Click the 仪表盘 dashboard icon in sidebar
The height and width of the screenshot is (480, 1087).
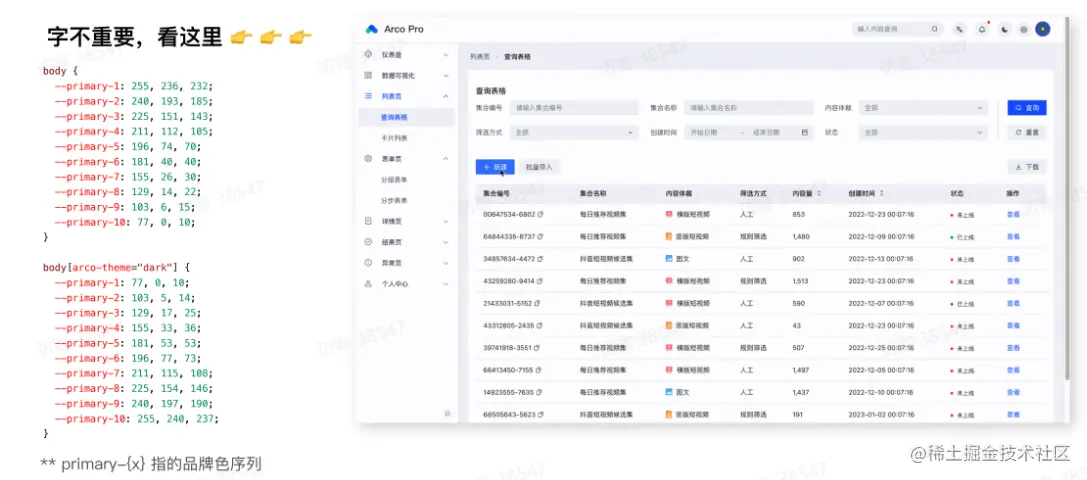point(368,54)
